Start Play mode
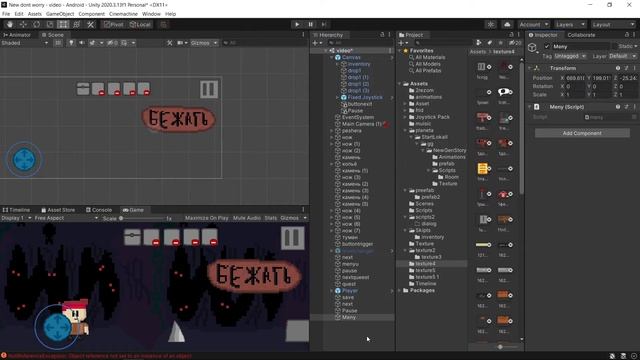Viewport: 640px width, 360px height. pyautogui.click(x=297, y=24)
